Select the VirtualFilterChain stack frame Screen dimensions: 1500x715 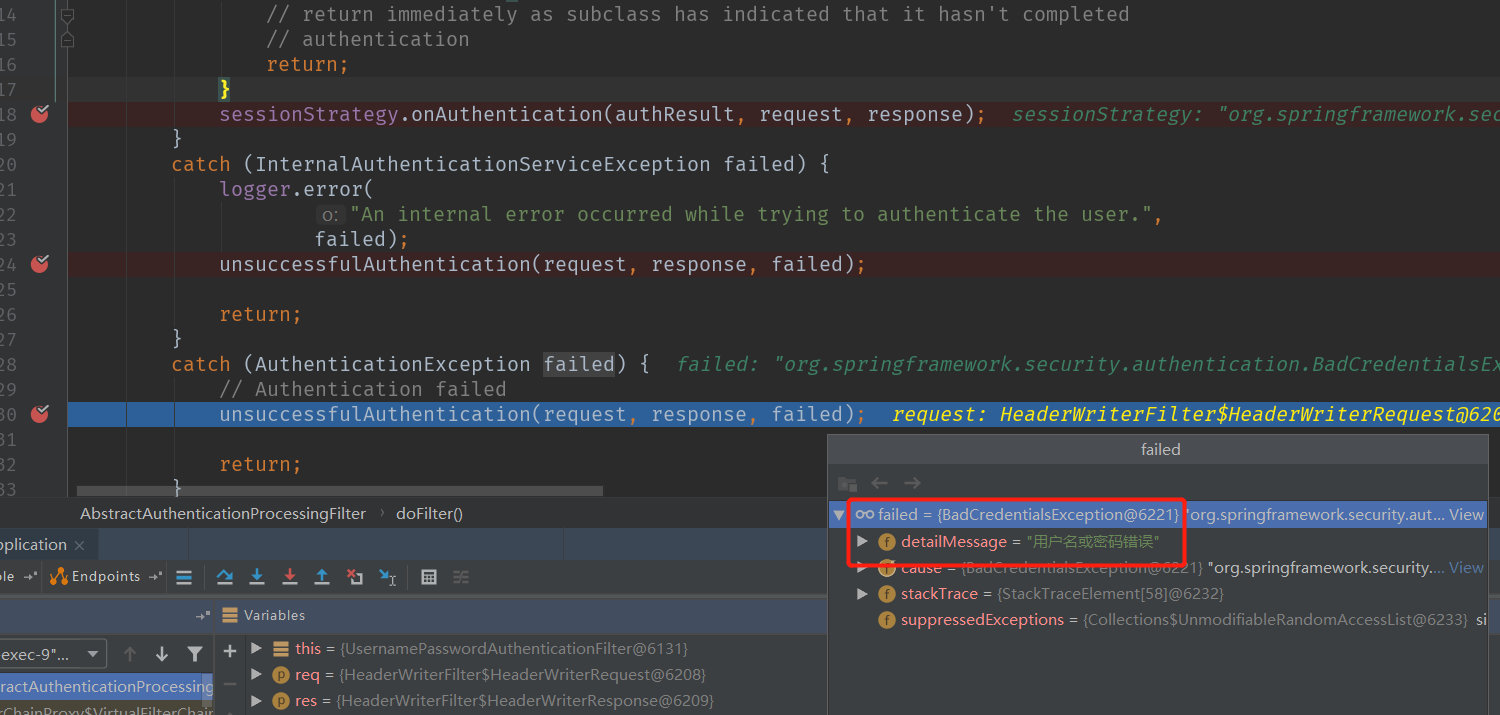pyautogui.click(x=106, y=708)
